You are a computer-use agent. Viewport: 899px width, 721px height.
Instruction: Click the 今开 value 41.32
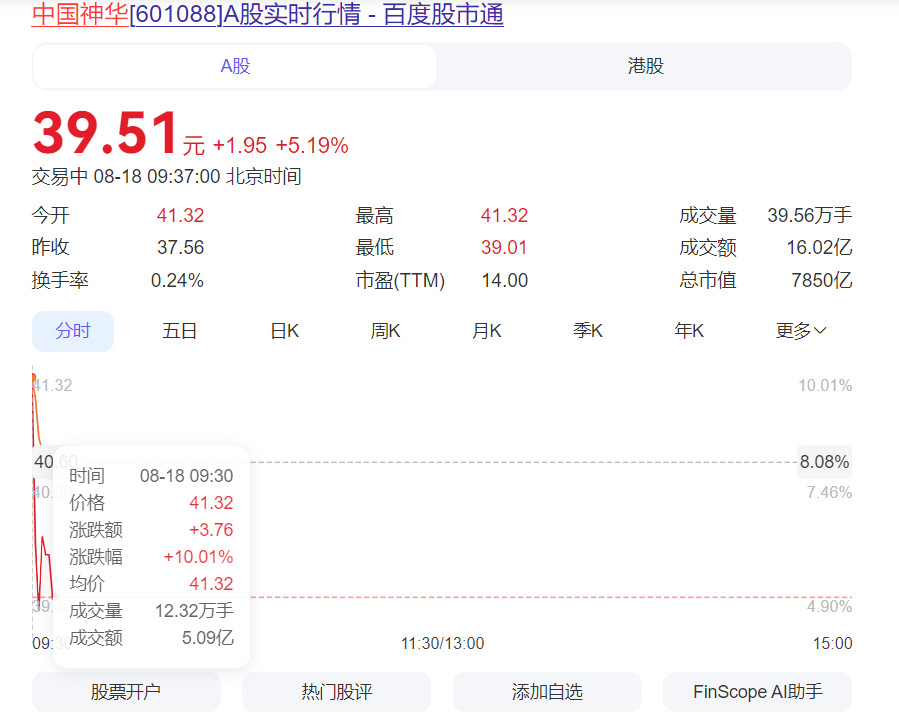click(x=180, y=215)
